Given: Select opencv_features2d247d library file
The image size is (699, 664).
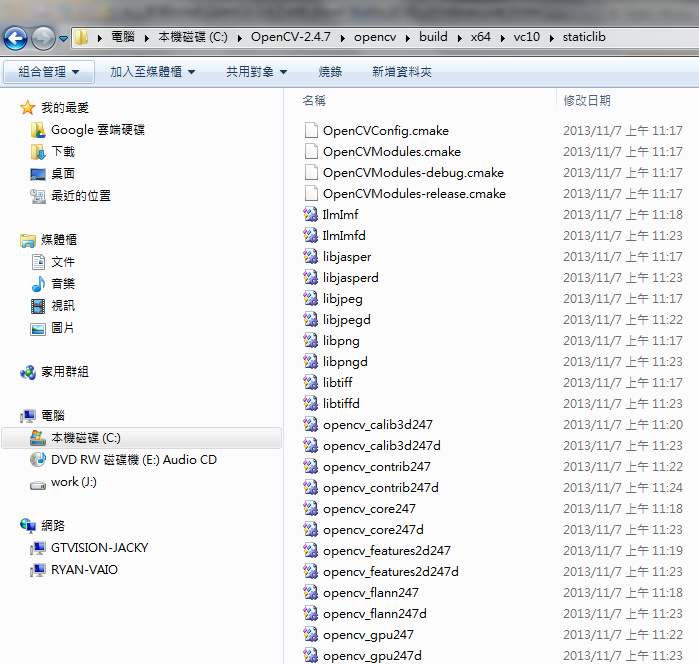Looking at the screenshot, I should (x=391, y=572).
